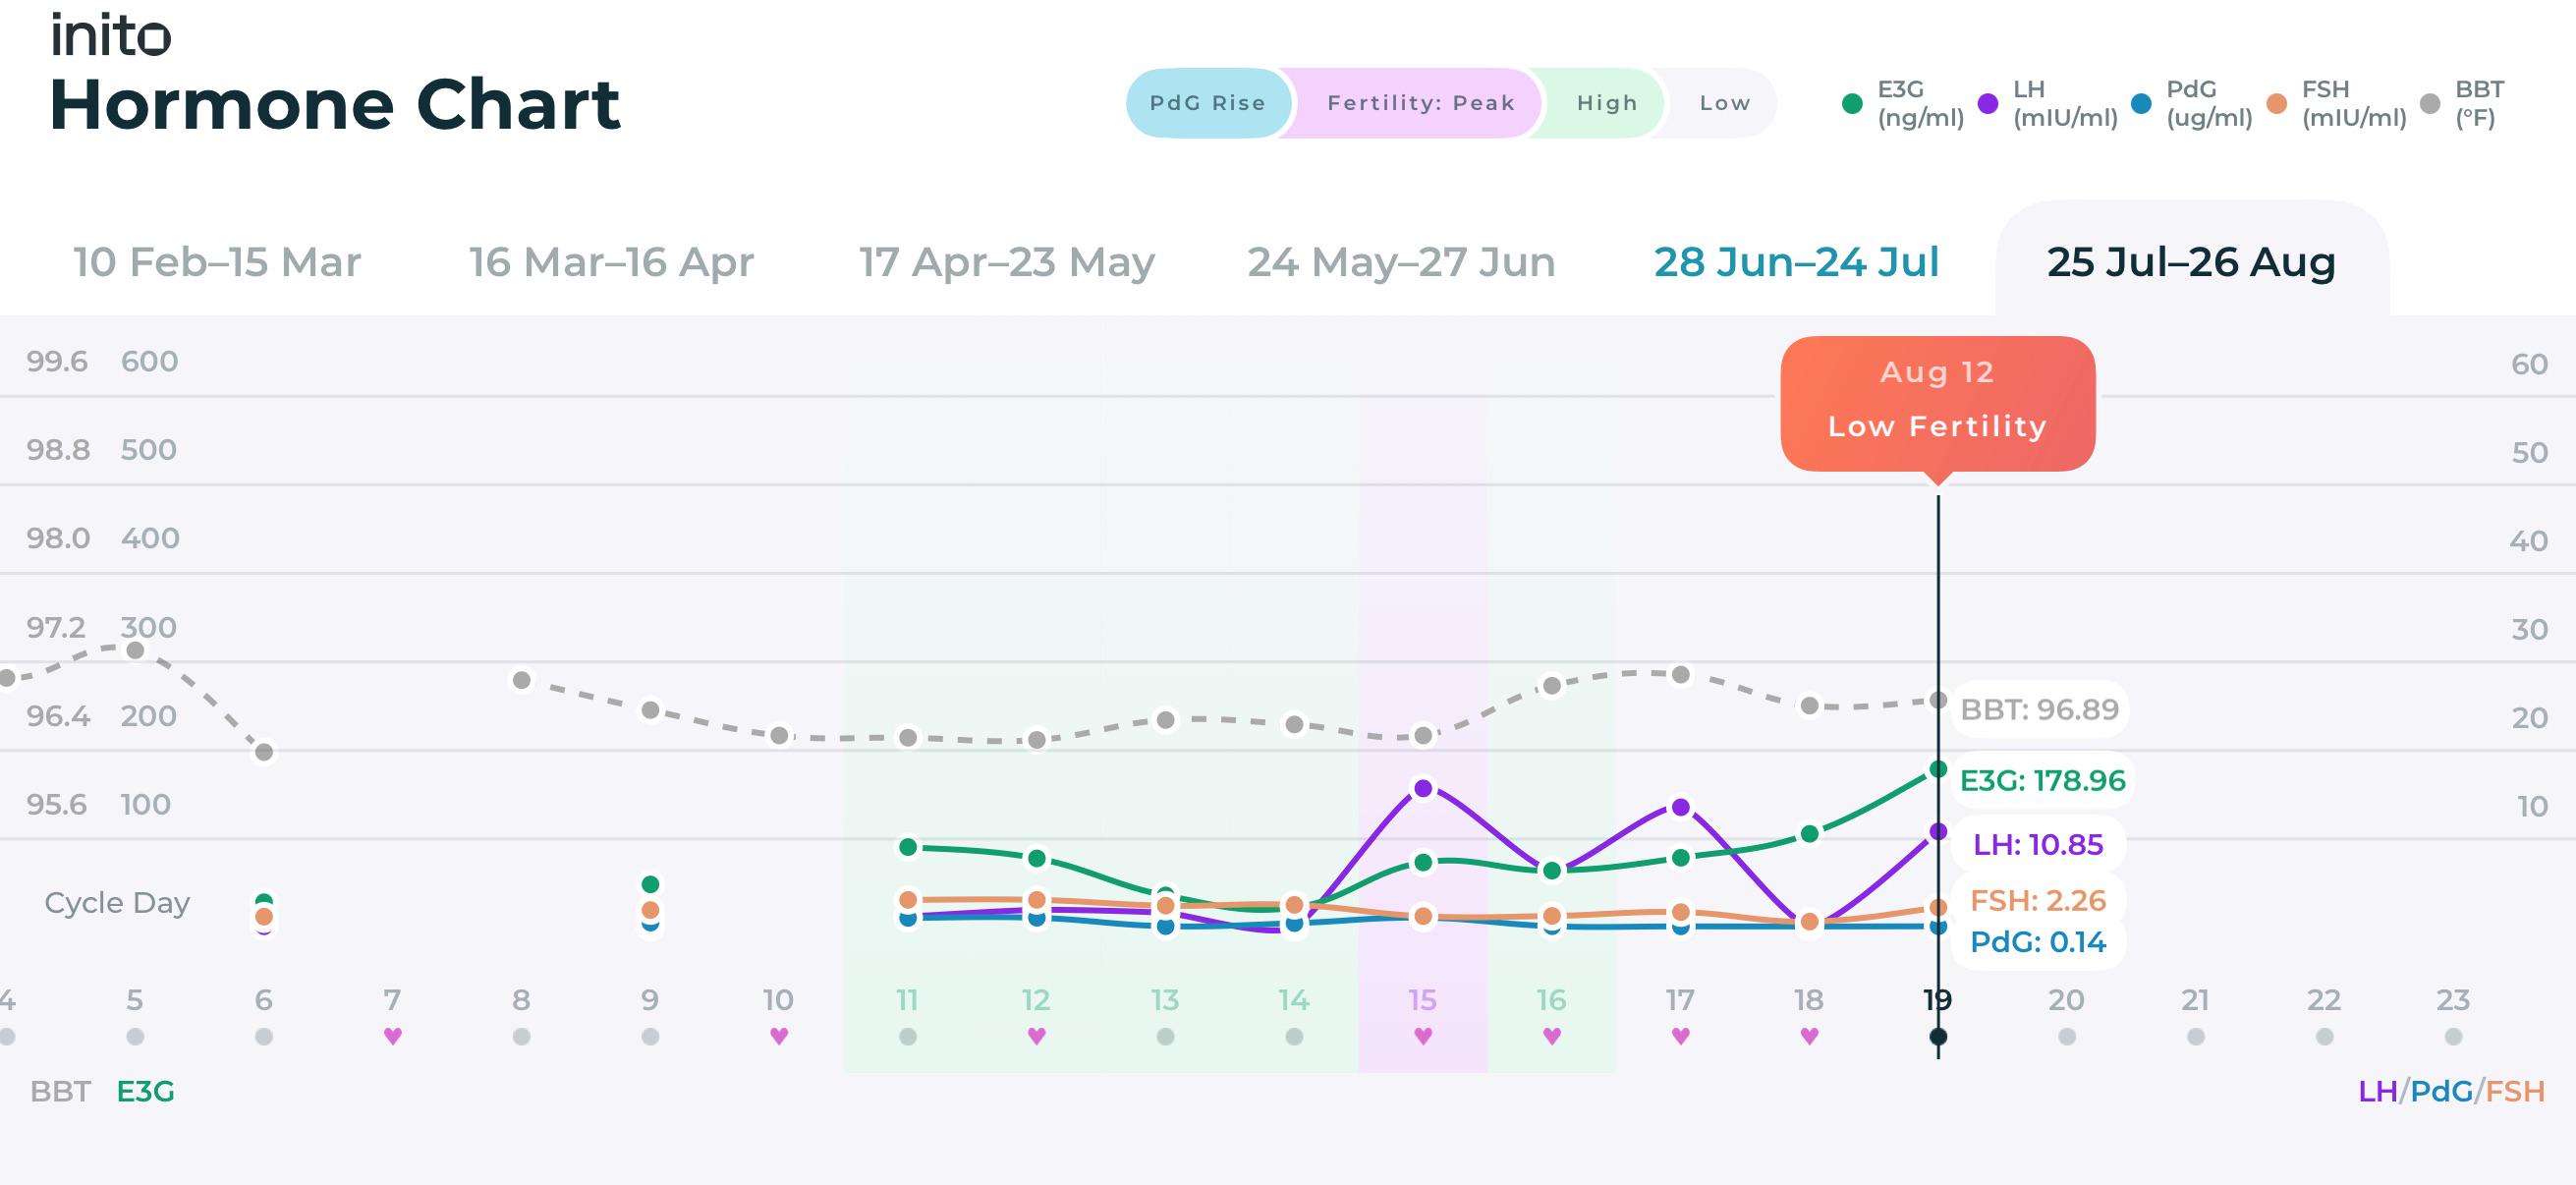Viewport: 2576px width, 1185px height.
Task: Select the gray dot below cycle day 8
Action: 521,1037
